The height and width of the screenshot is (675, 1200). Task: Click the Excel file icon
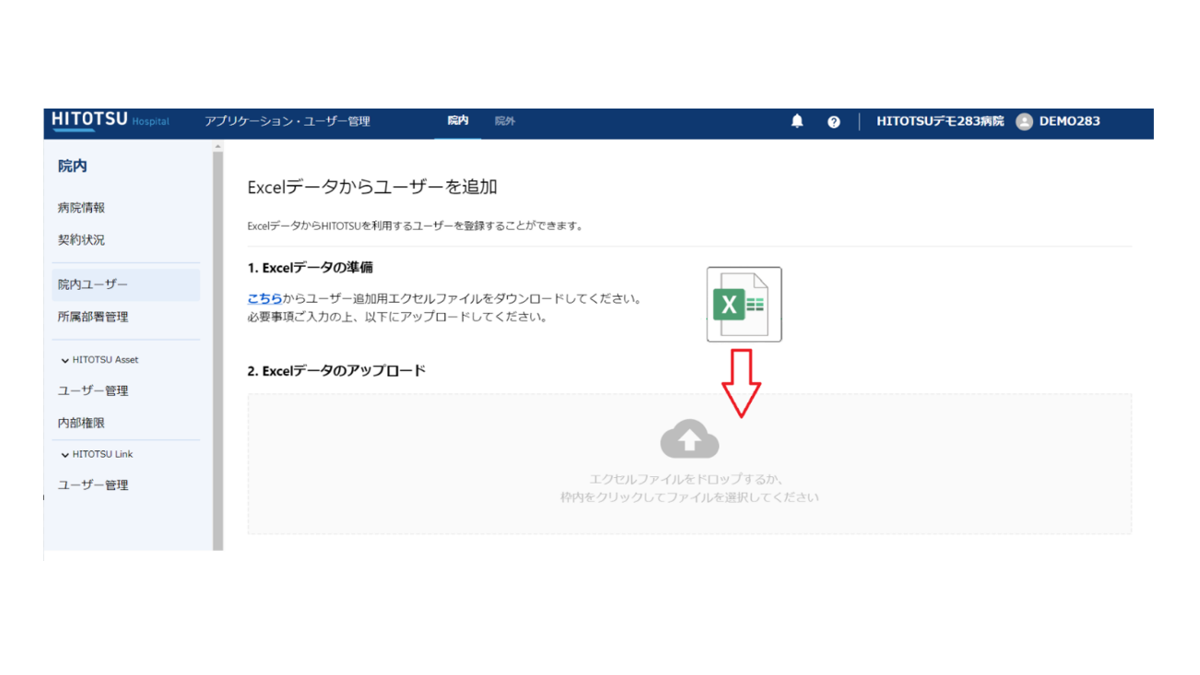point(743,304)
